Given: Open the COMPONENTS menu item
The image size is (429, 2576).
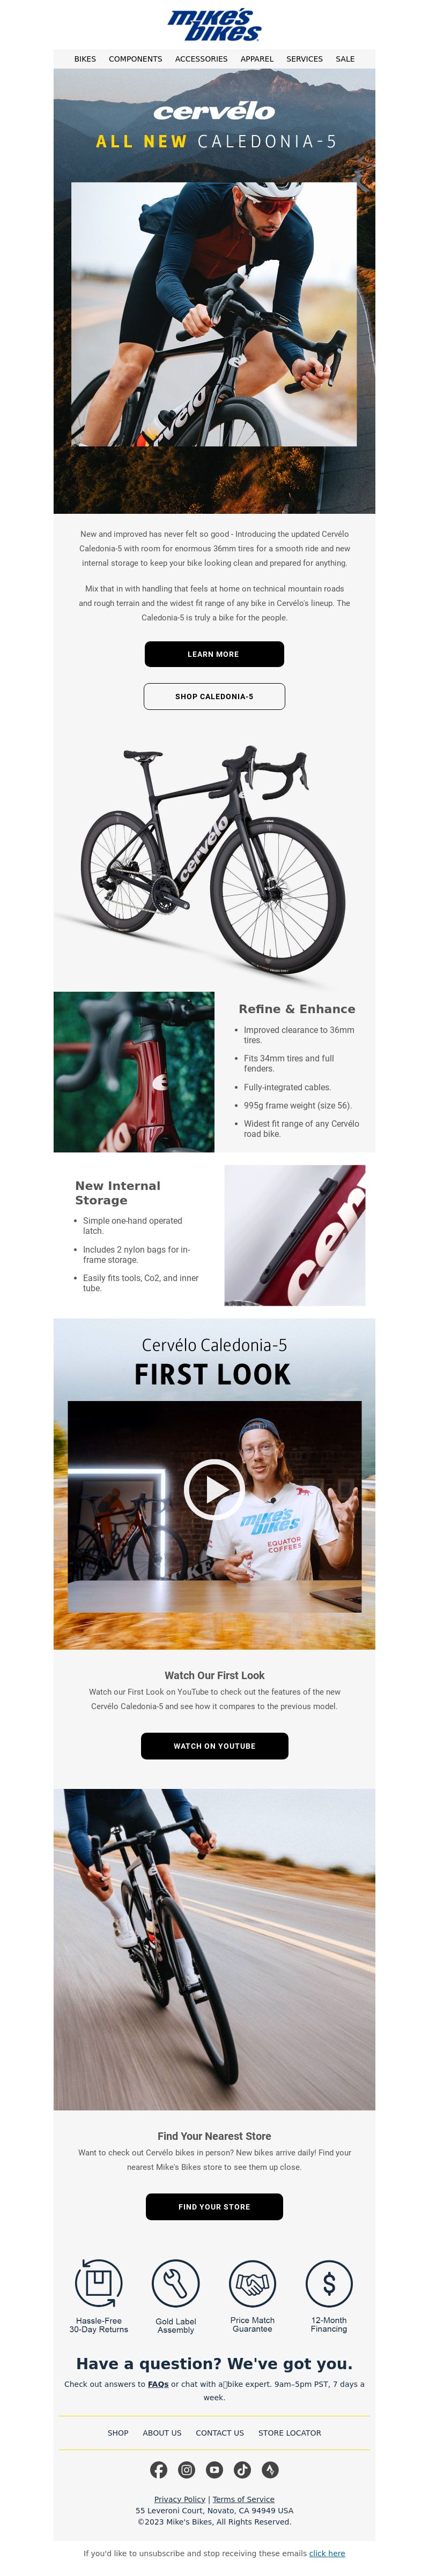Looking at the screenshot, I should pos(135,59).
